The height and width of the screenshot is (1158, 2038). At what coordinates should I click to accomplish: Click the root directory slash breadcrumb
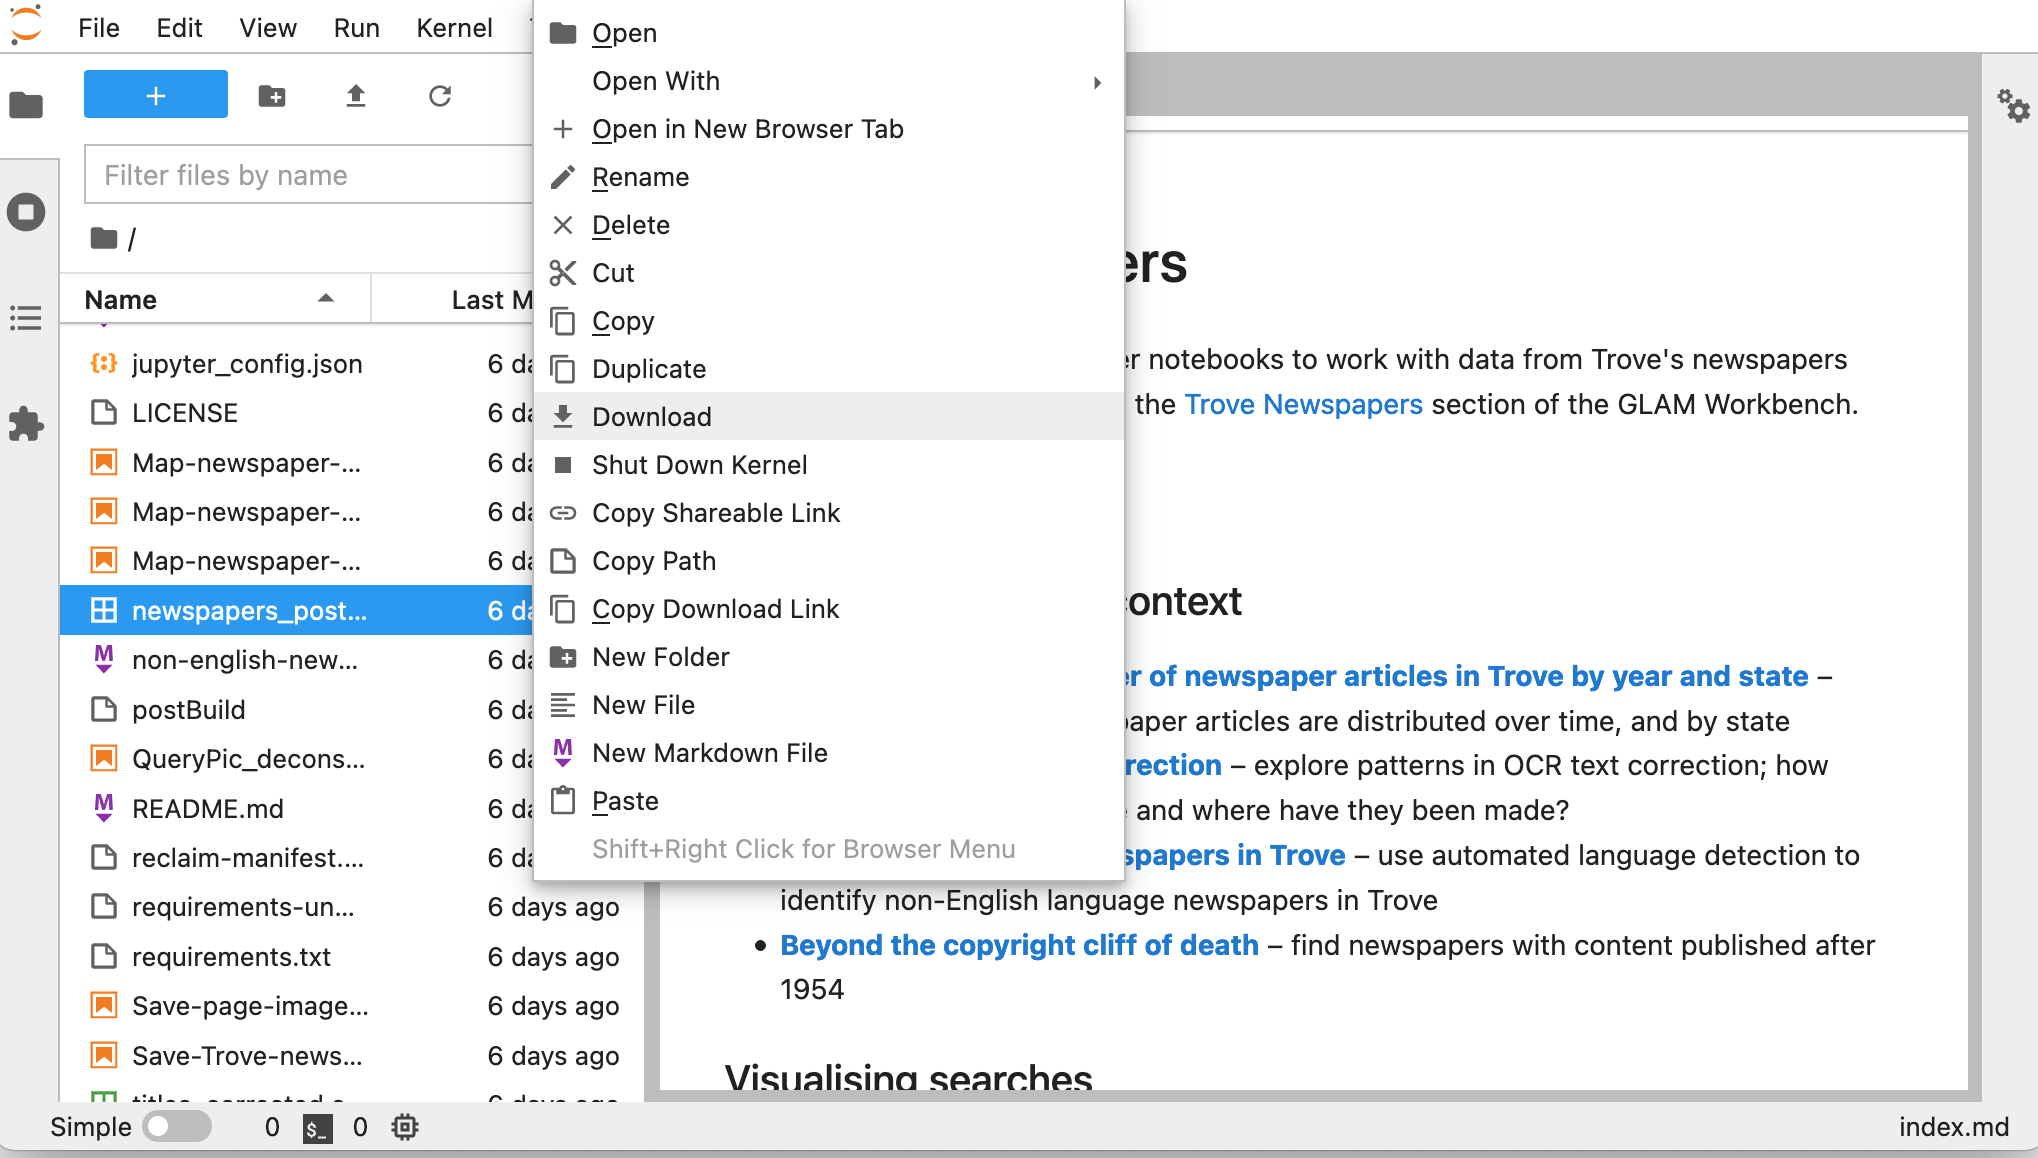coord(140,238)
